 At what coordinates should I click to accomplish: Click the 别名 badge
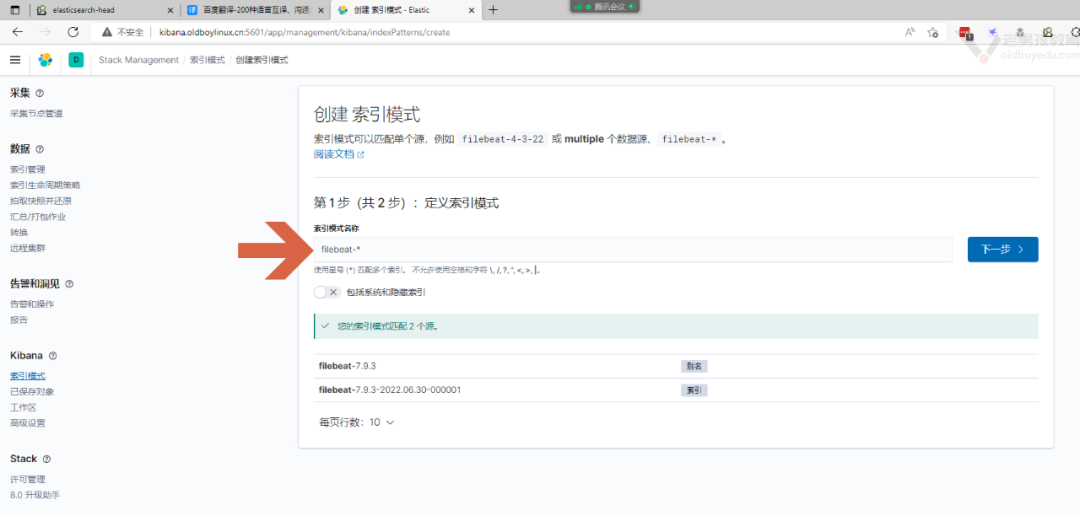tap(694, 367)
